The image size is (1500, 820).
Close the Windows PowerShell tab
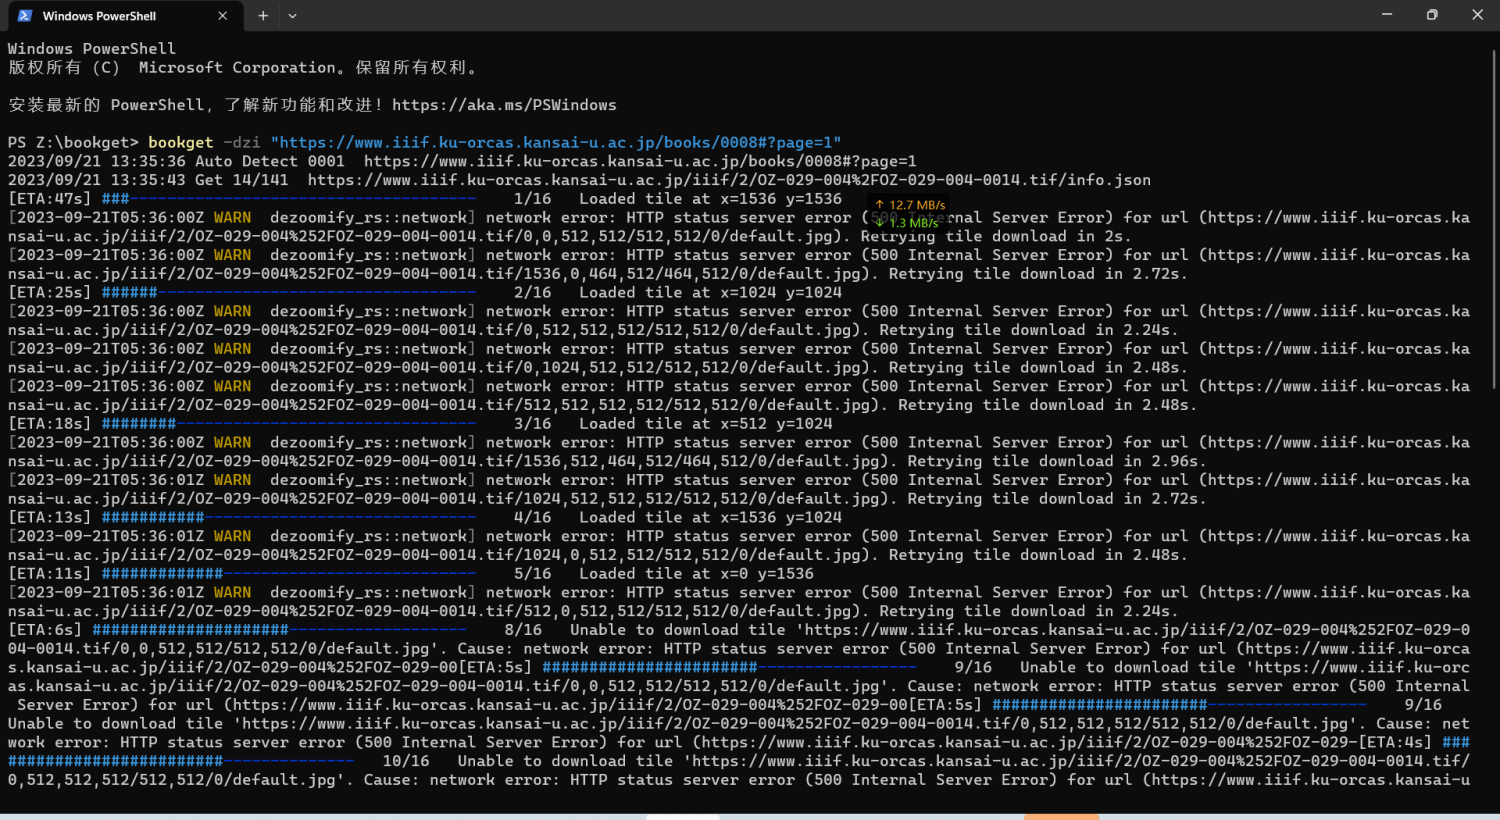point(222,16)
